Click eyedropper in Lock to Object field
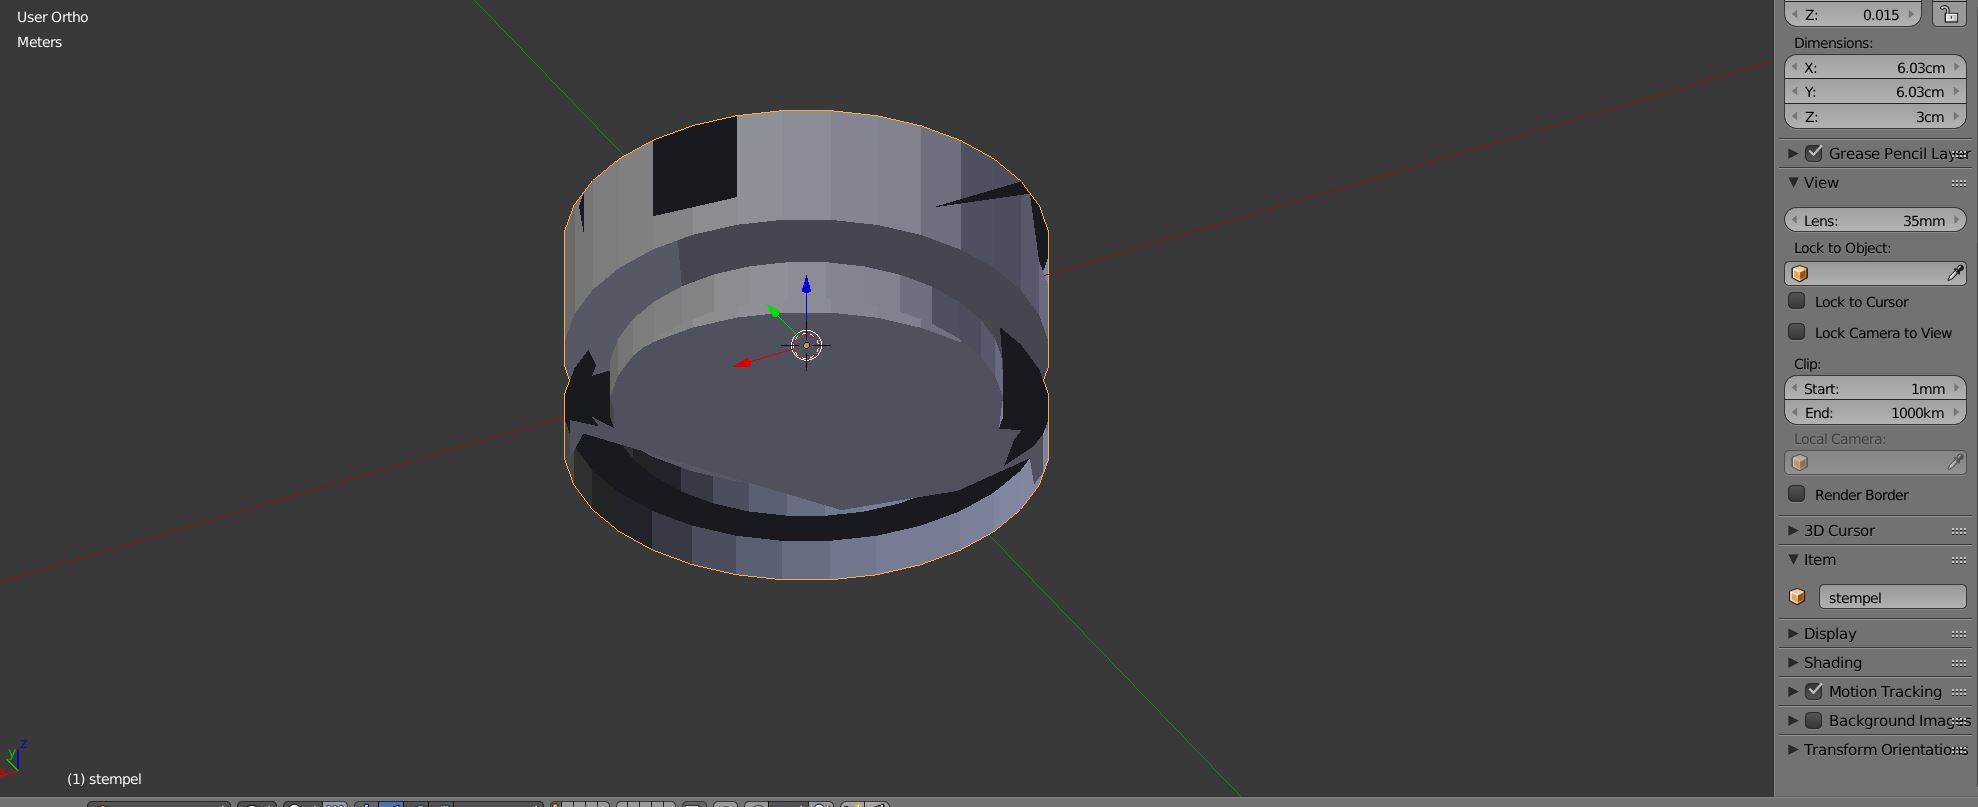The height and width of the screenshot is (807, 1978). [x=1954, y=273]
